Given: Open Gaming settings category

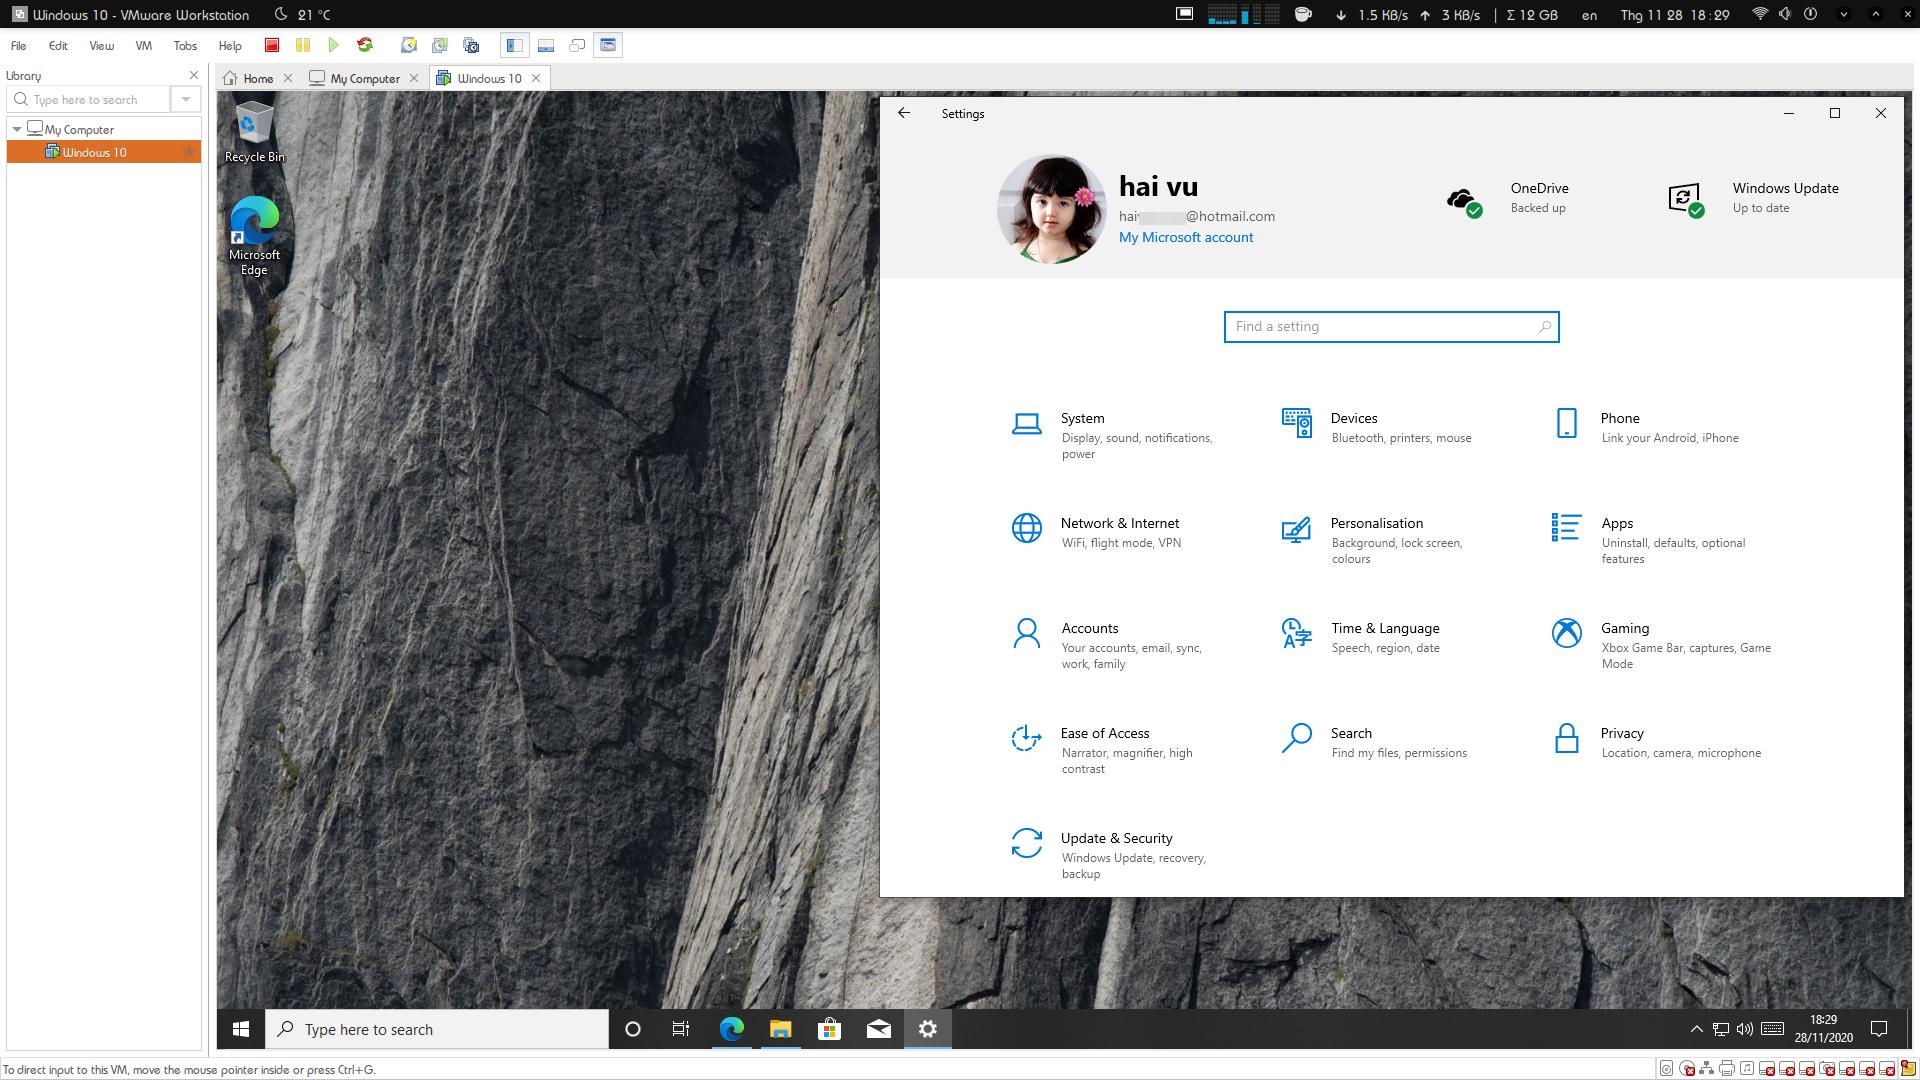Looking at the screenshot, I should 1662,645.
